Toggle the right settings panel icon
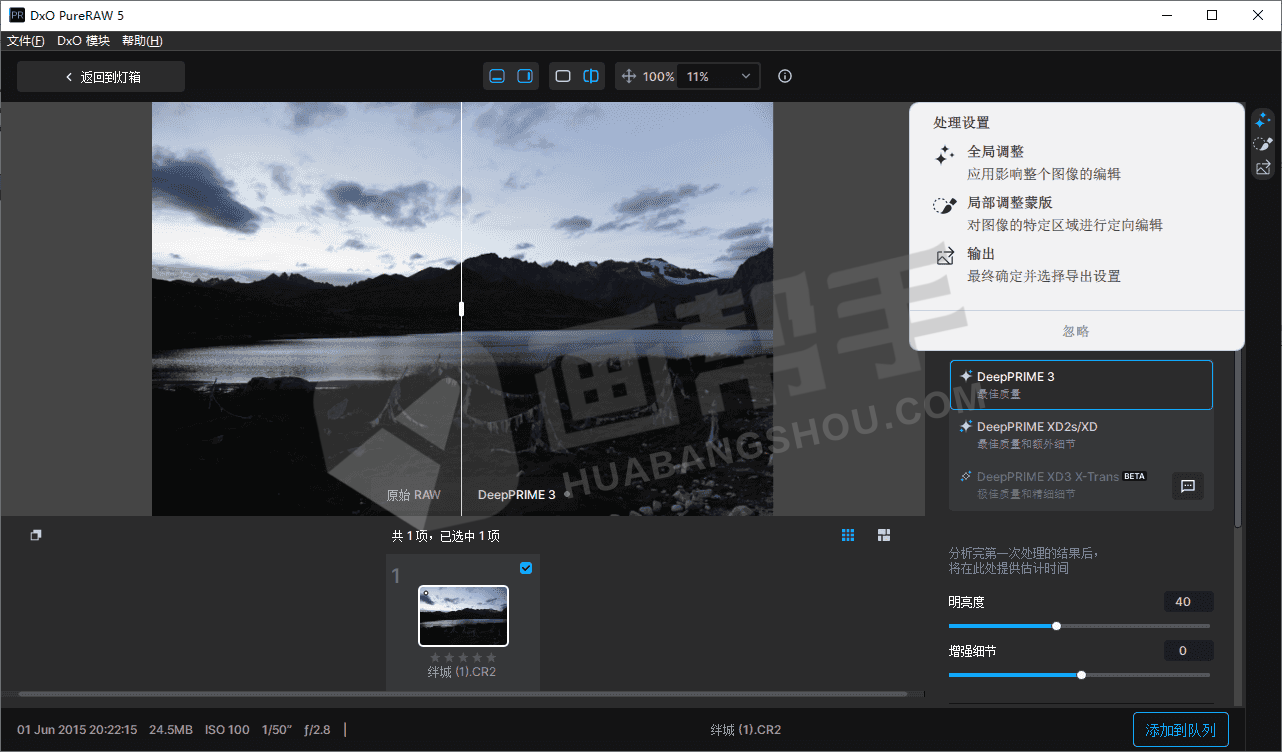This screenshot has width=1282, height=752. pos(525,76)
